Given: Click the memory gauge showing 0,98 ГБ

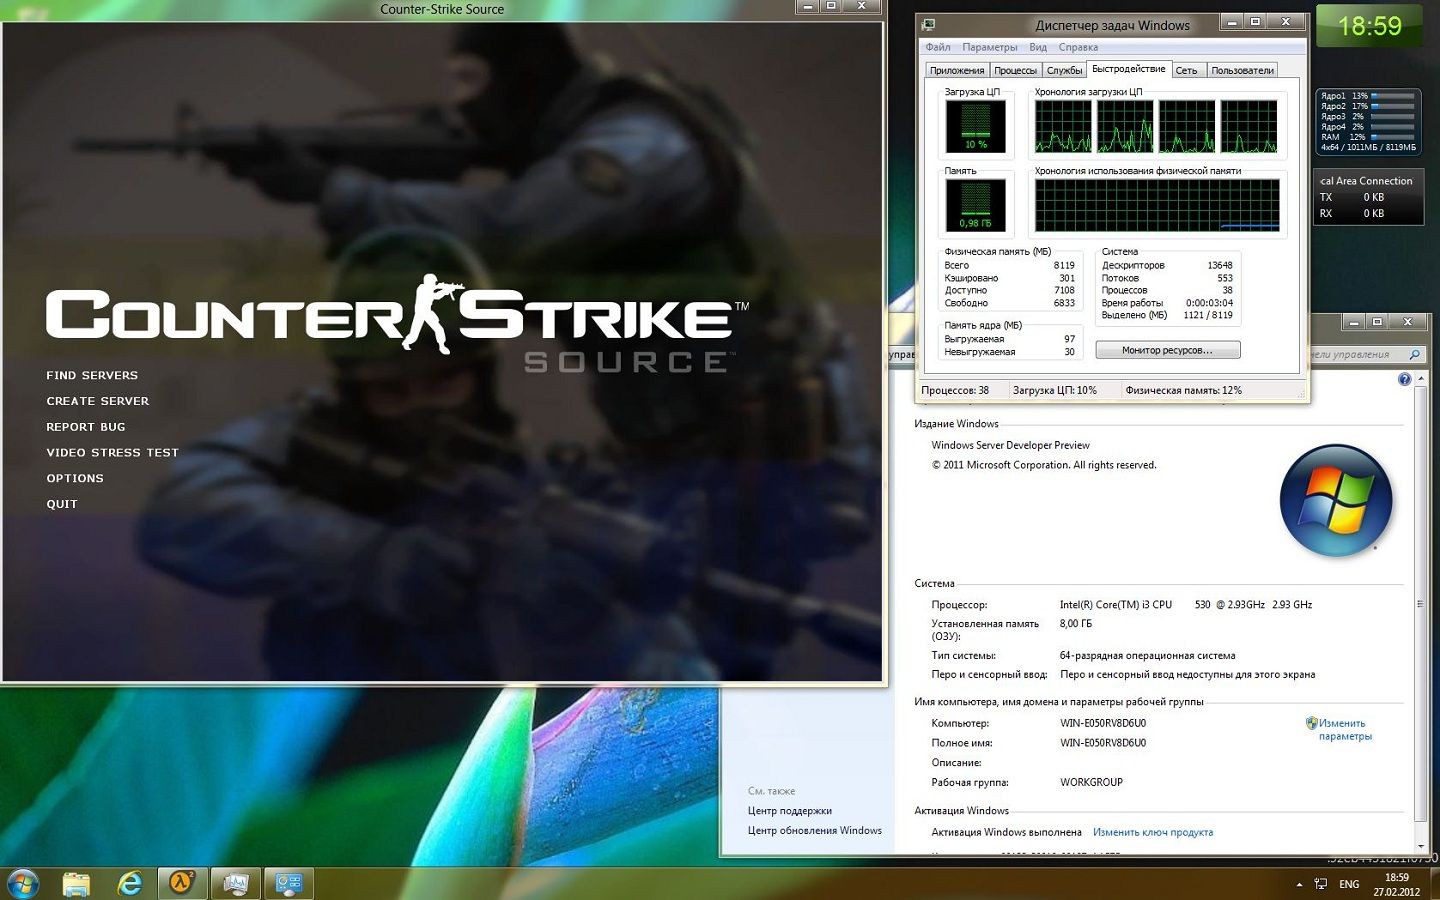Looking at the screenshot, I should coord(976,205).
